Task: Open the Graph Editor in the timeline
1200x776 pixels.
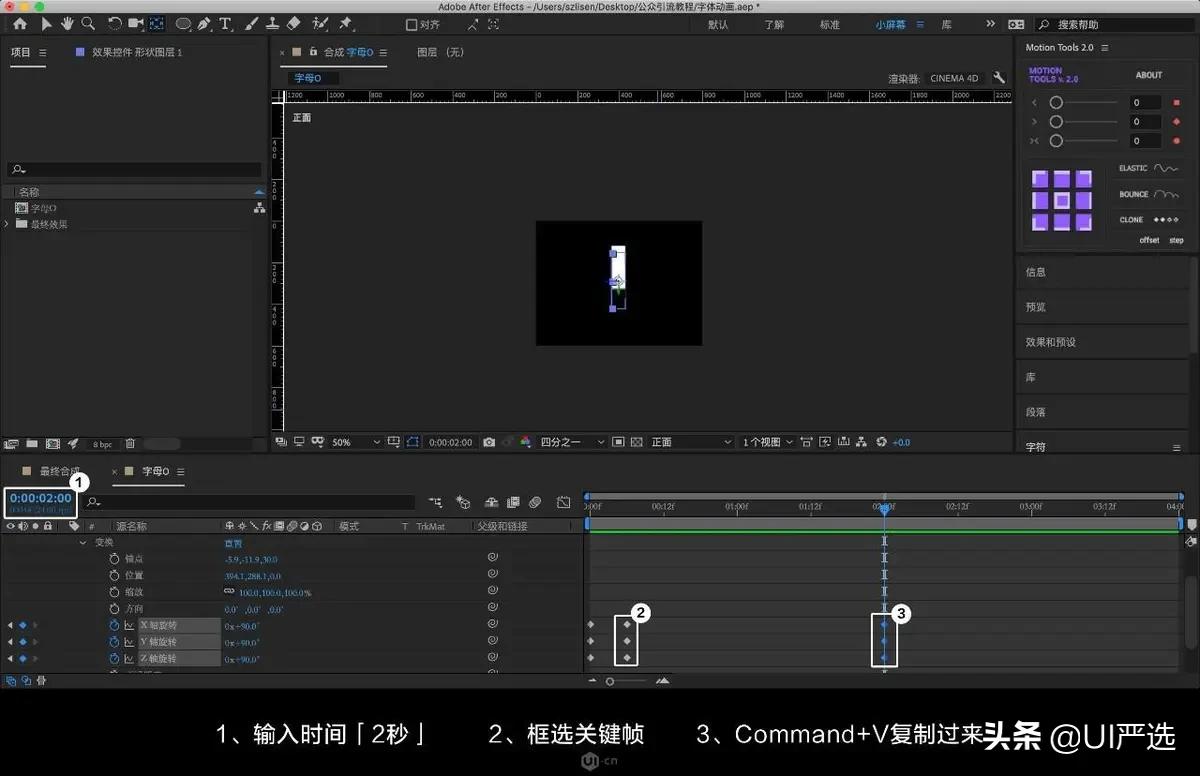Action: click(564, 502)
